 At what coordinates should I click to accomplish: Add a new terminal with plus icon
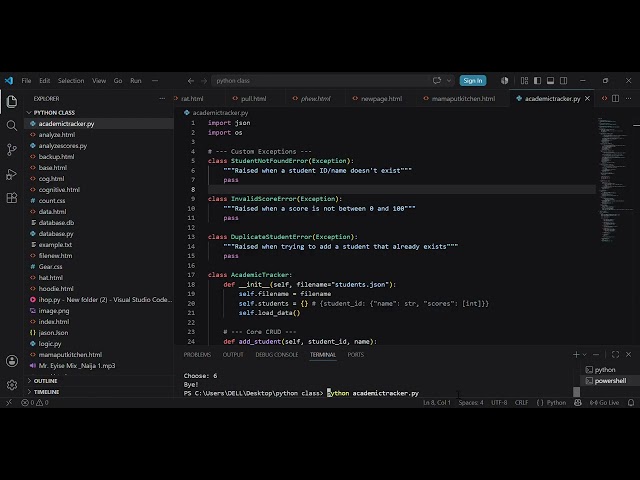coord(576,354)
